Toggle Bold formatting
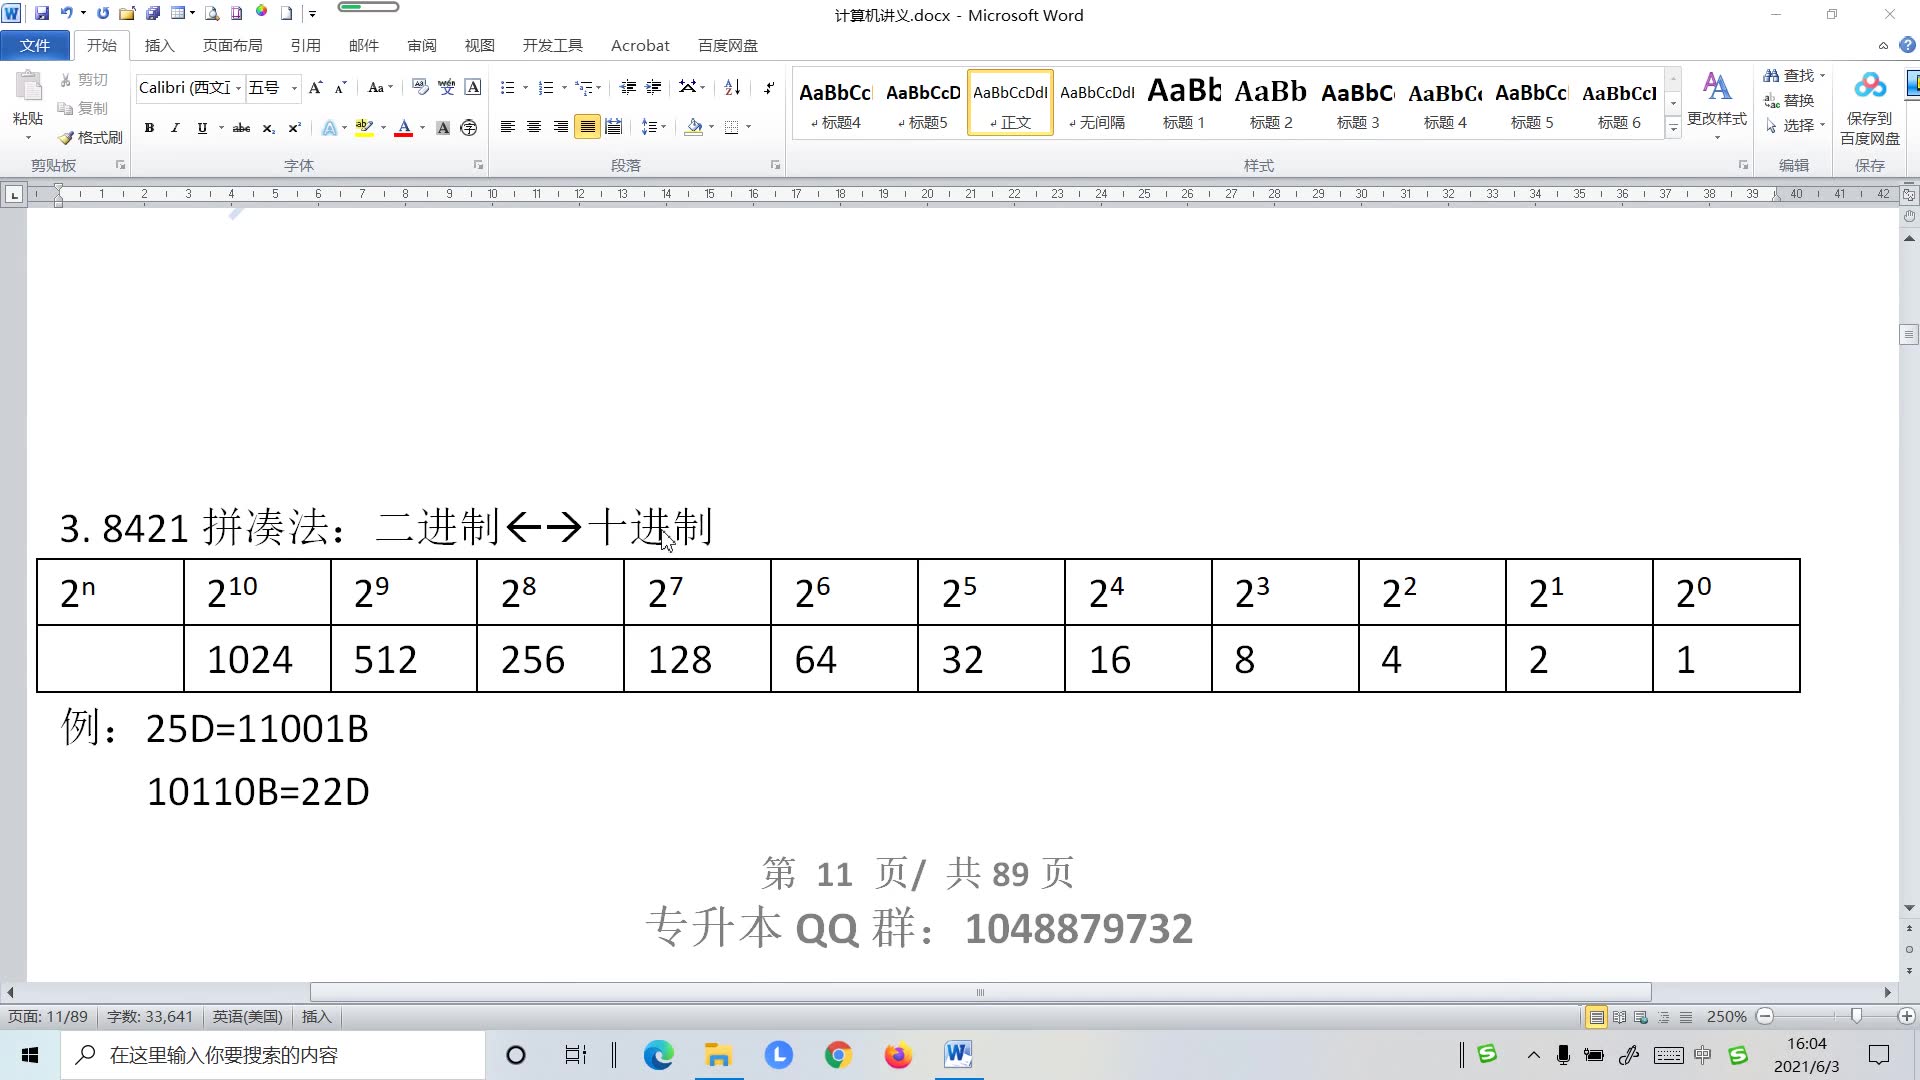This screenshot has height=1080, width=1920. coord(149,128)
